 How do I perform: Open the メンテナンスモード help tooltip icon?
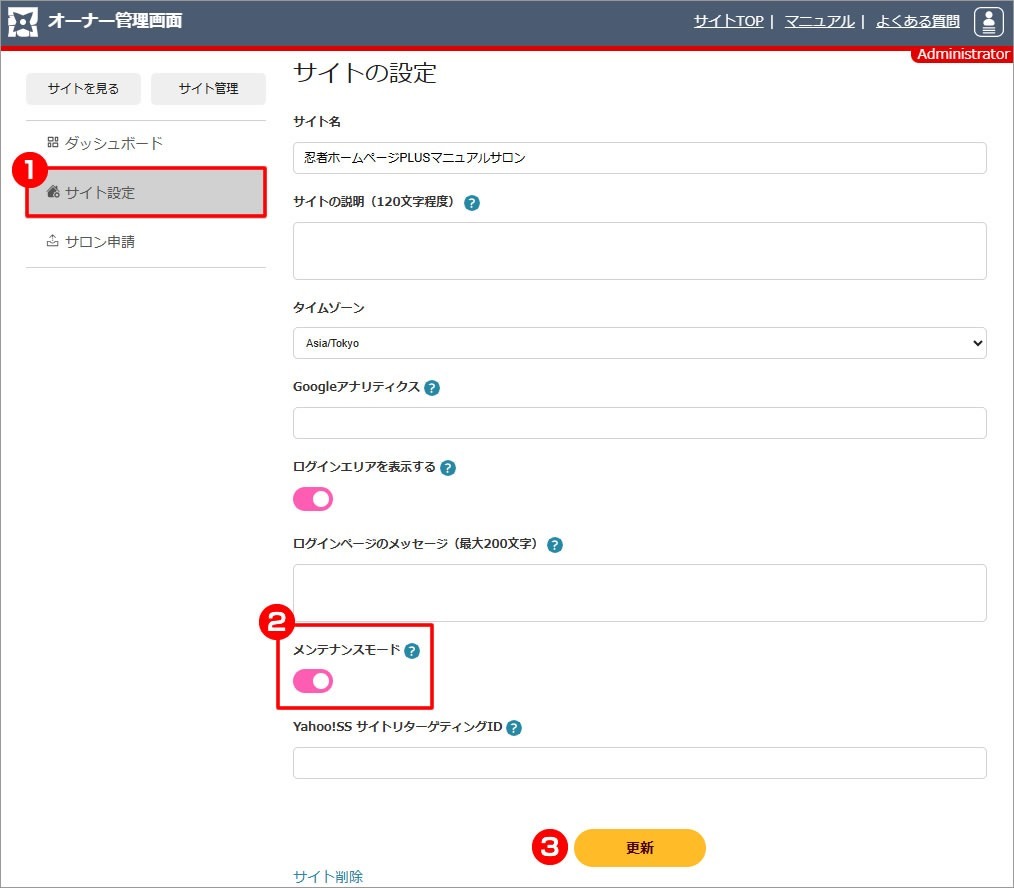(412, 651)
